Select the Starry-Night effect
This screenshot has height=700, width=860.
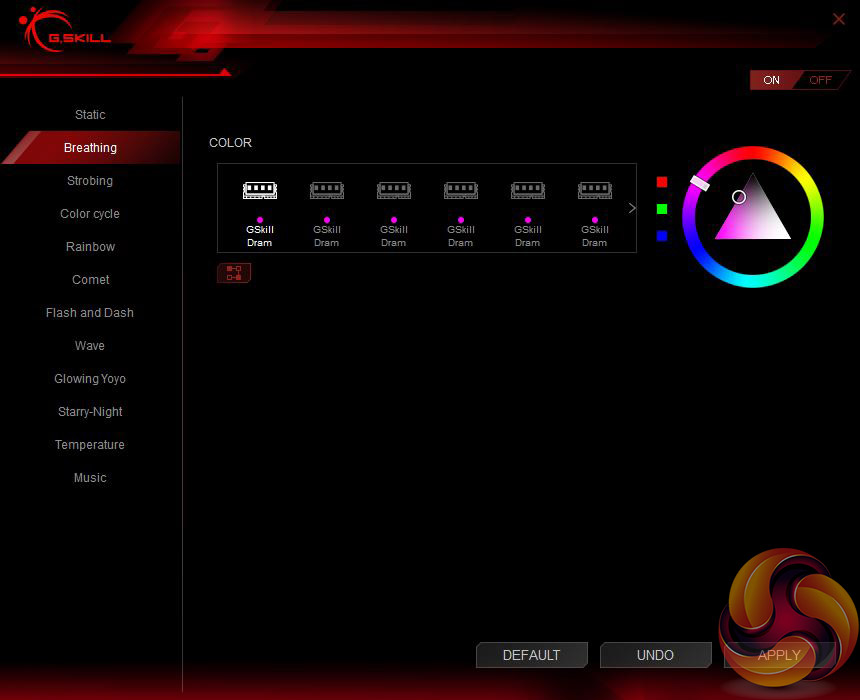pyautogui.click(x=90, y=412)
